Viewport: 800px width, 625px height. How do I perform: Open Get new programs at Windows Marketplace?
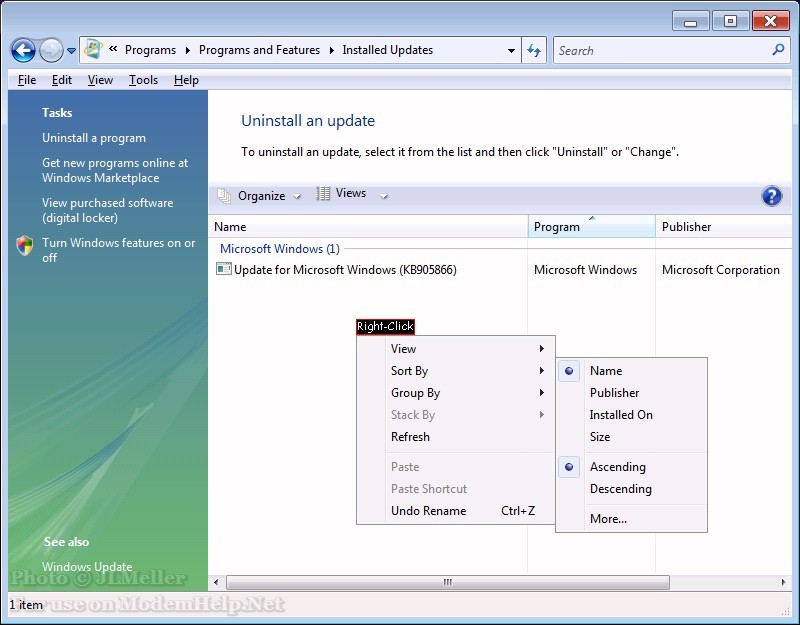tap(115, 170)
